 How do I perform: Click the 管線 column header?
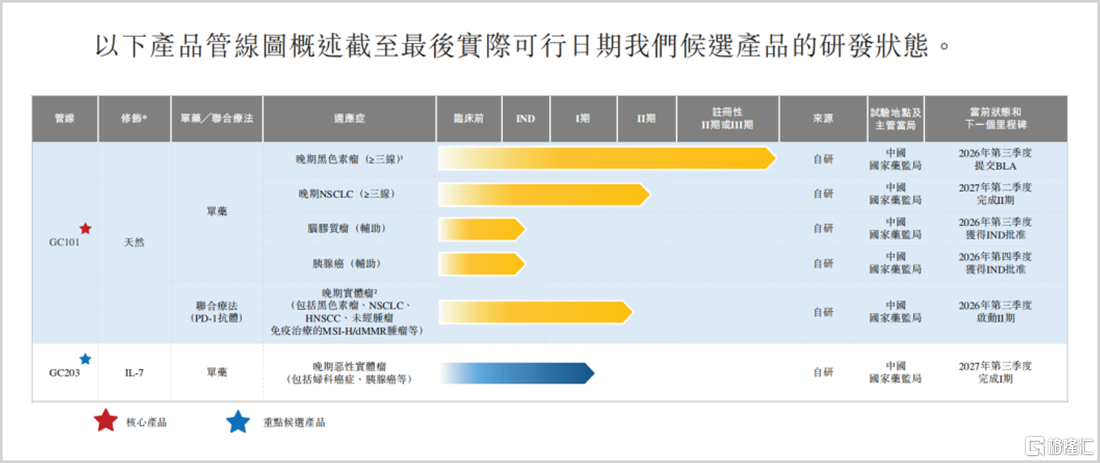coord(65,119)
